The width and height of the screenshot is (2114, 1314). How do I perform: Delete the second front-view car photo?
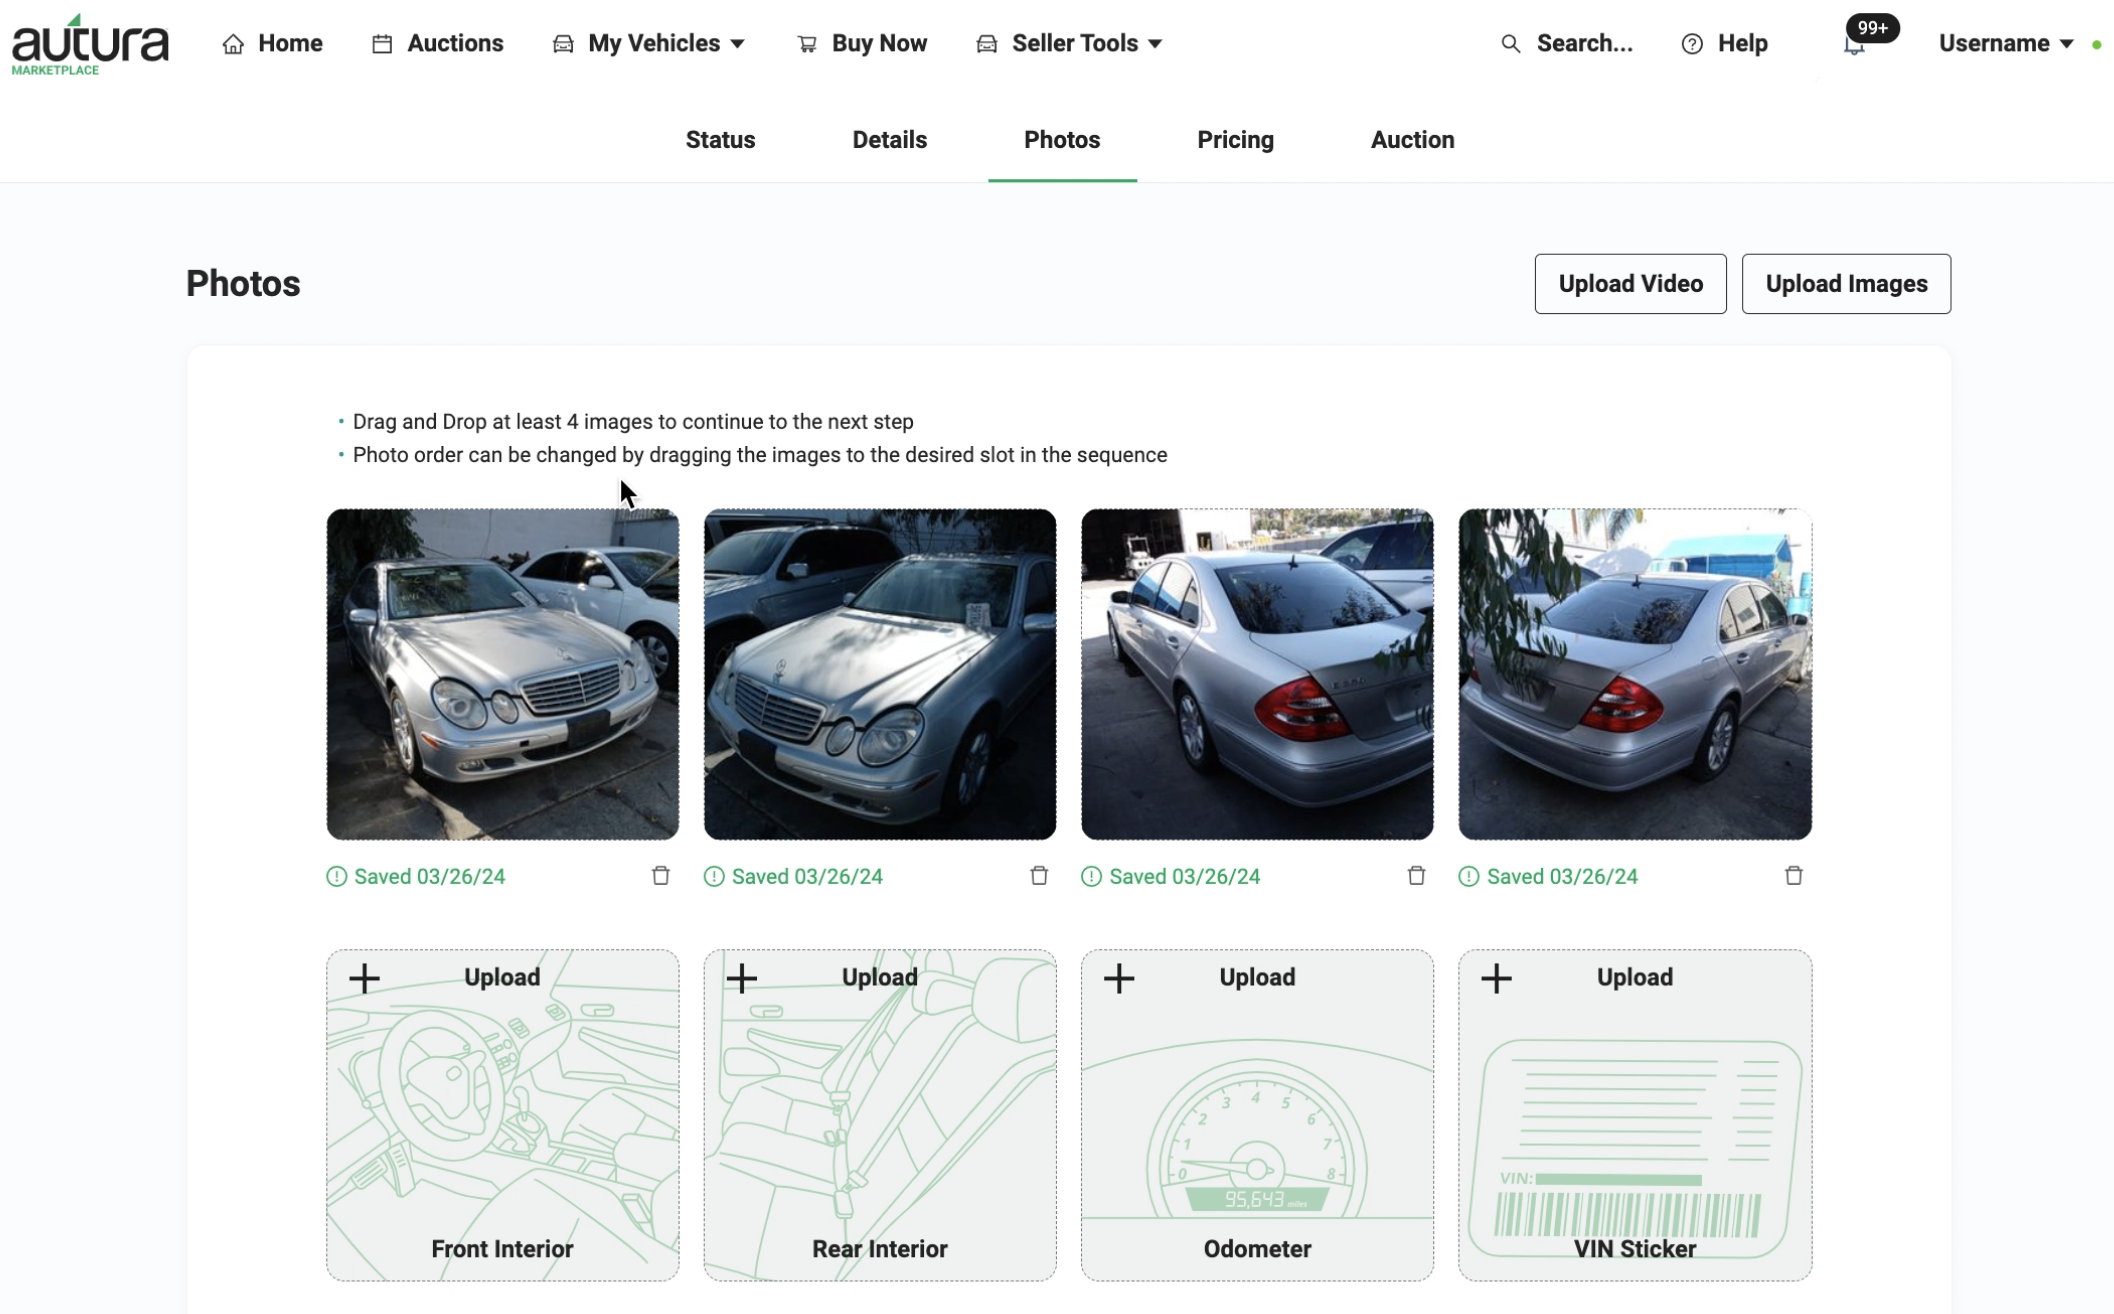tap(1039, 876)
